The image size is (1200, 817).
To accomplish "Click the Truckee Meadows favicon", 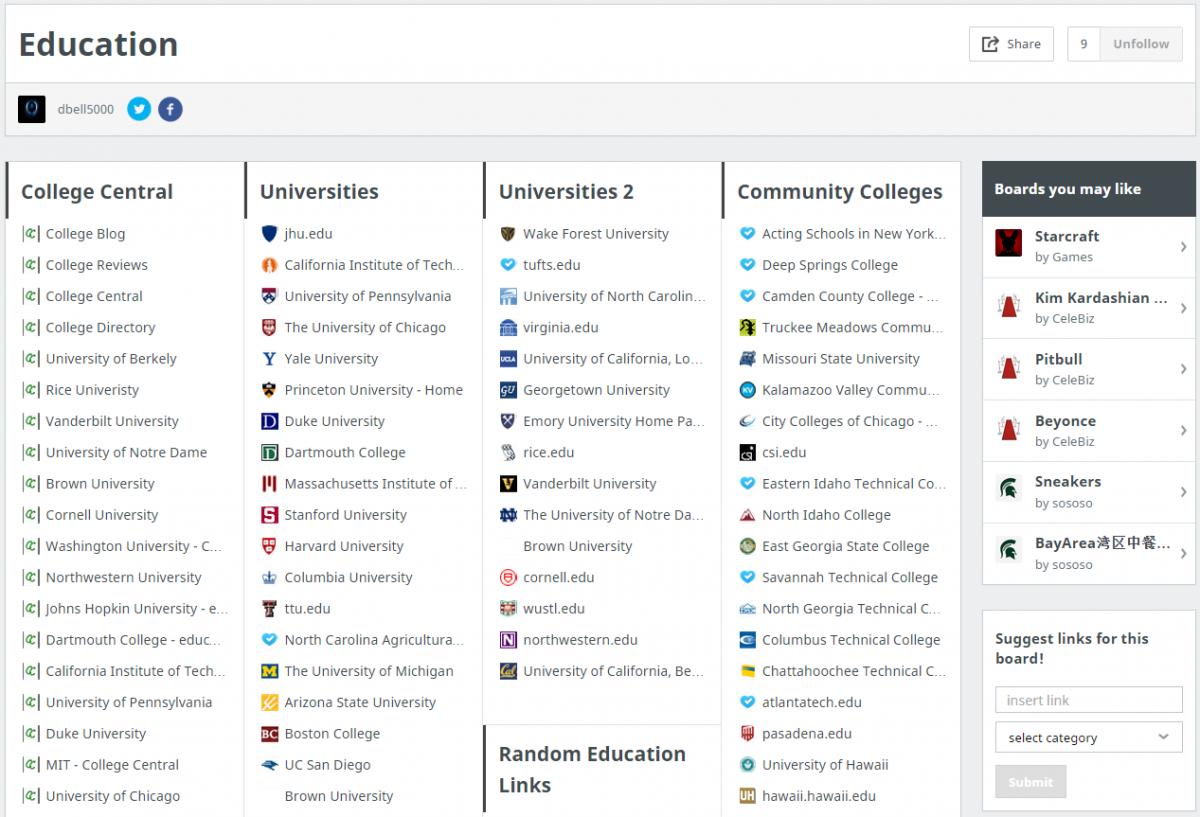I will click(747, 327).
